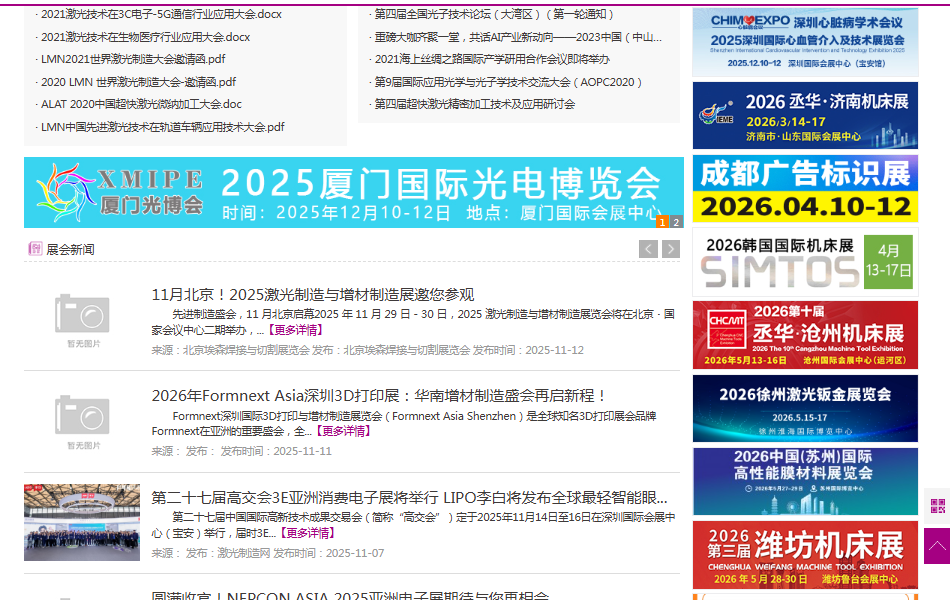Screen dimensions: 950x600
Task: Open 第四届全国光子技术论坛（大湾区）link
Action: click(x=496, y=14)
